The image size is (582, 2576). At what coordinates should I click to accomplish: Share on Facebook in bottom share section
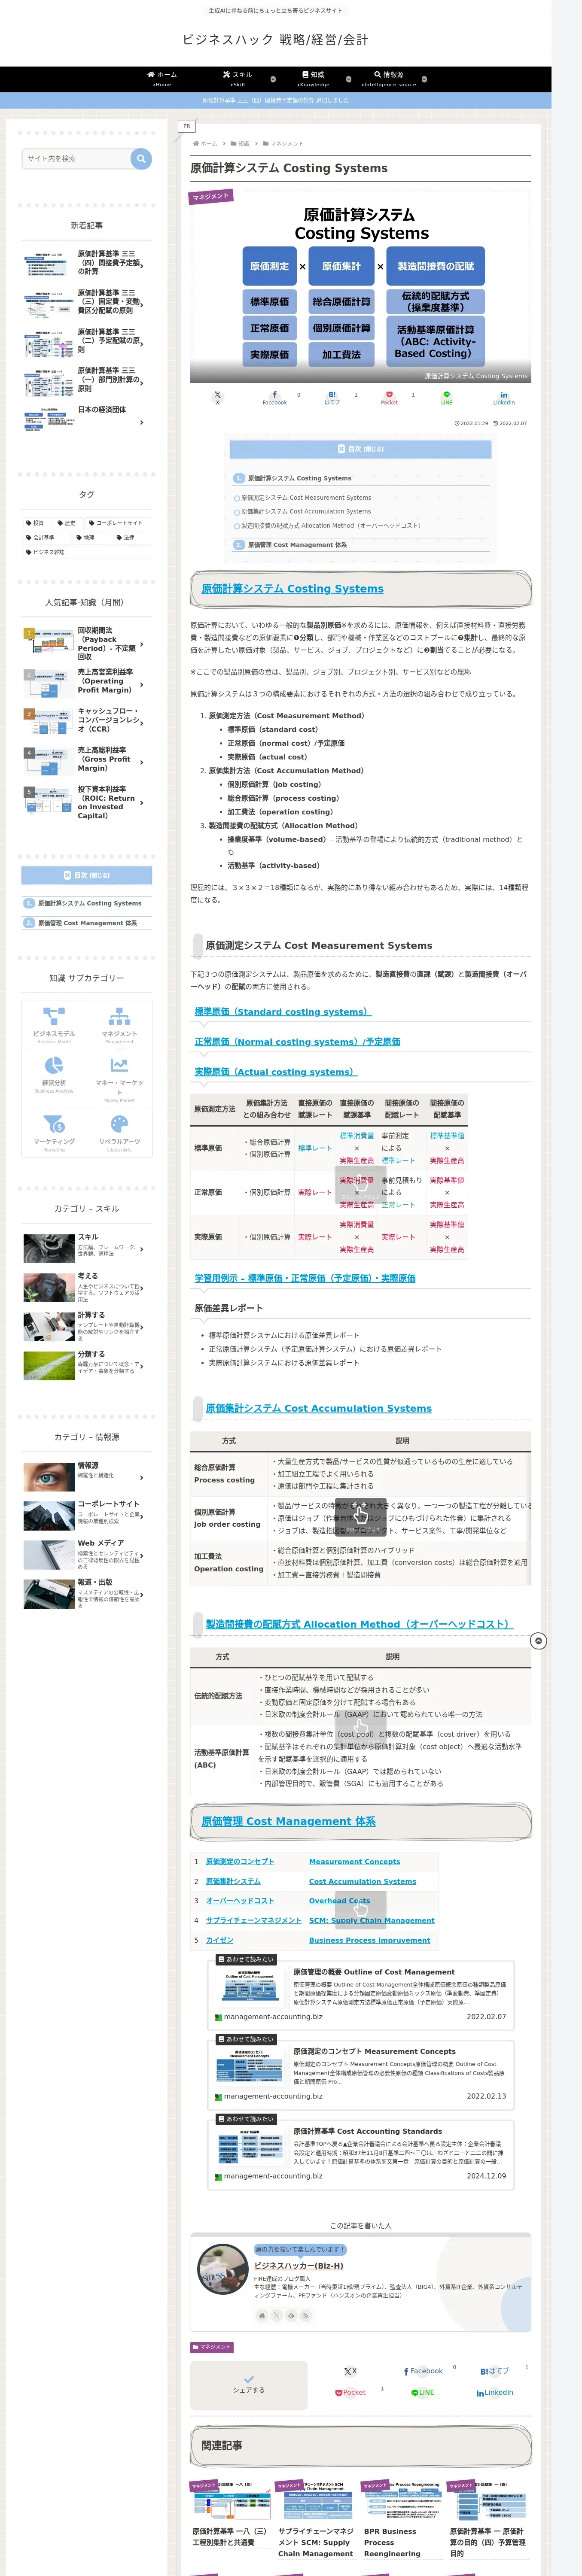pos(423,2371)
